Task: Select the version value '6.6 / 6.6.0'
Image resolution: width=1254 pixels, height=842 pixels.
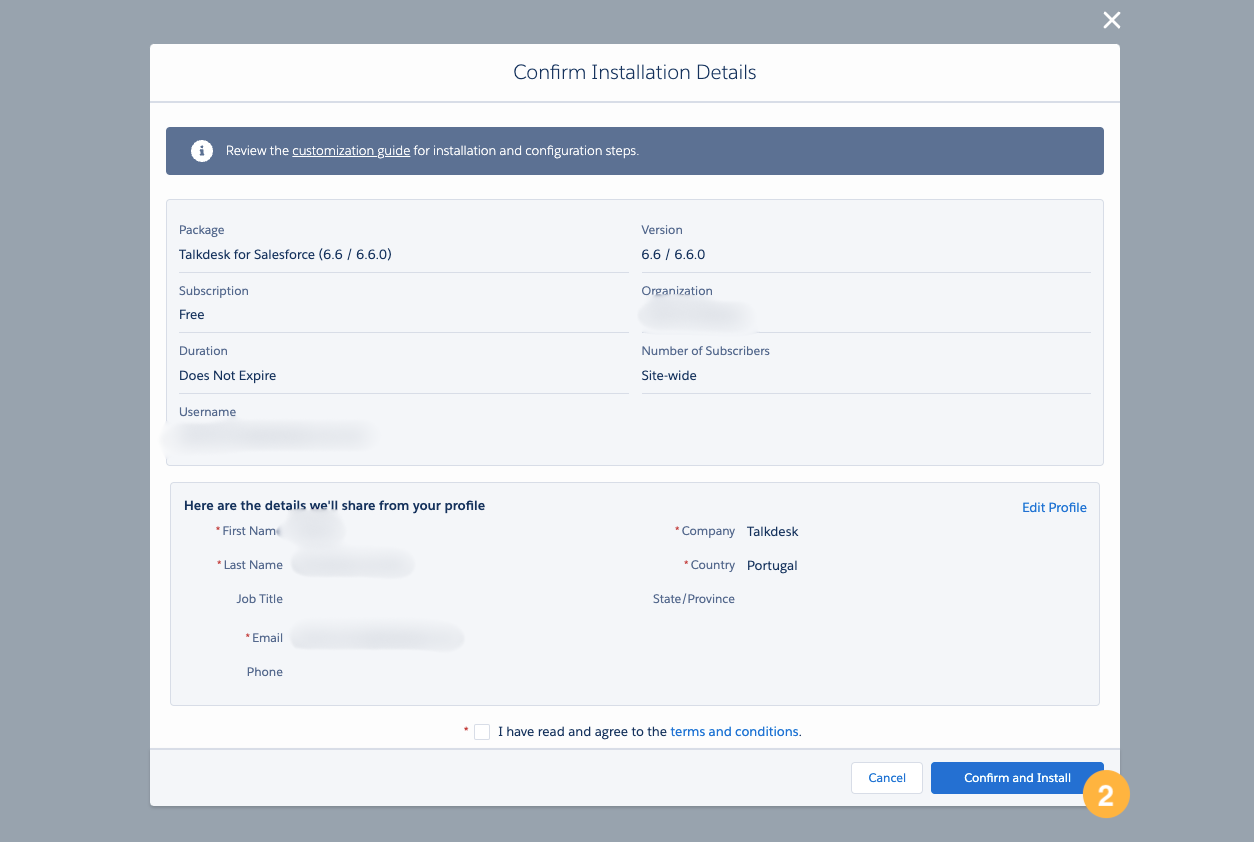Action: click(x=673, y=254)
